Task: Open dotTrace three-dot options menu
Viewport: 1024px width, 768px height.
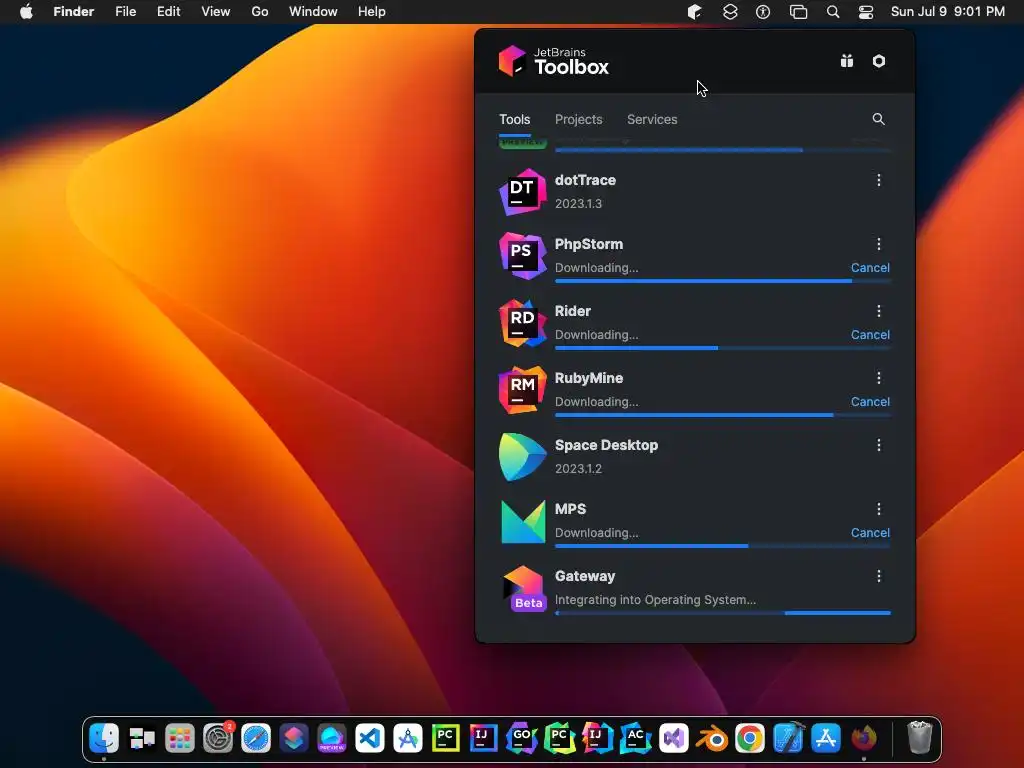Action: click(878, 180)
